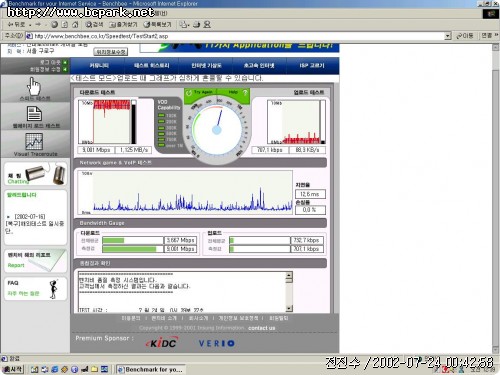Screen dimensions: 500x375
Task: Click the KIDC sponsor logo
Action: coord(162,343)
